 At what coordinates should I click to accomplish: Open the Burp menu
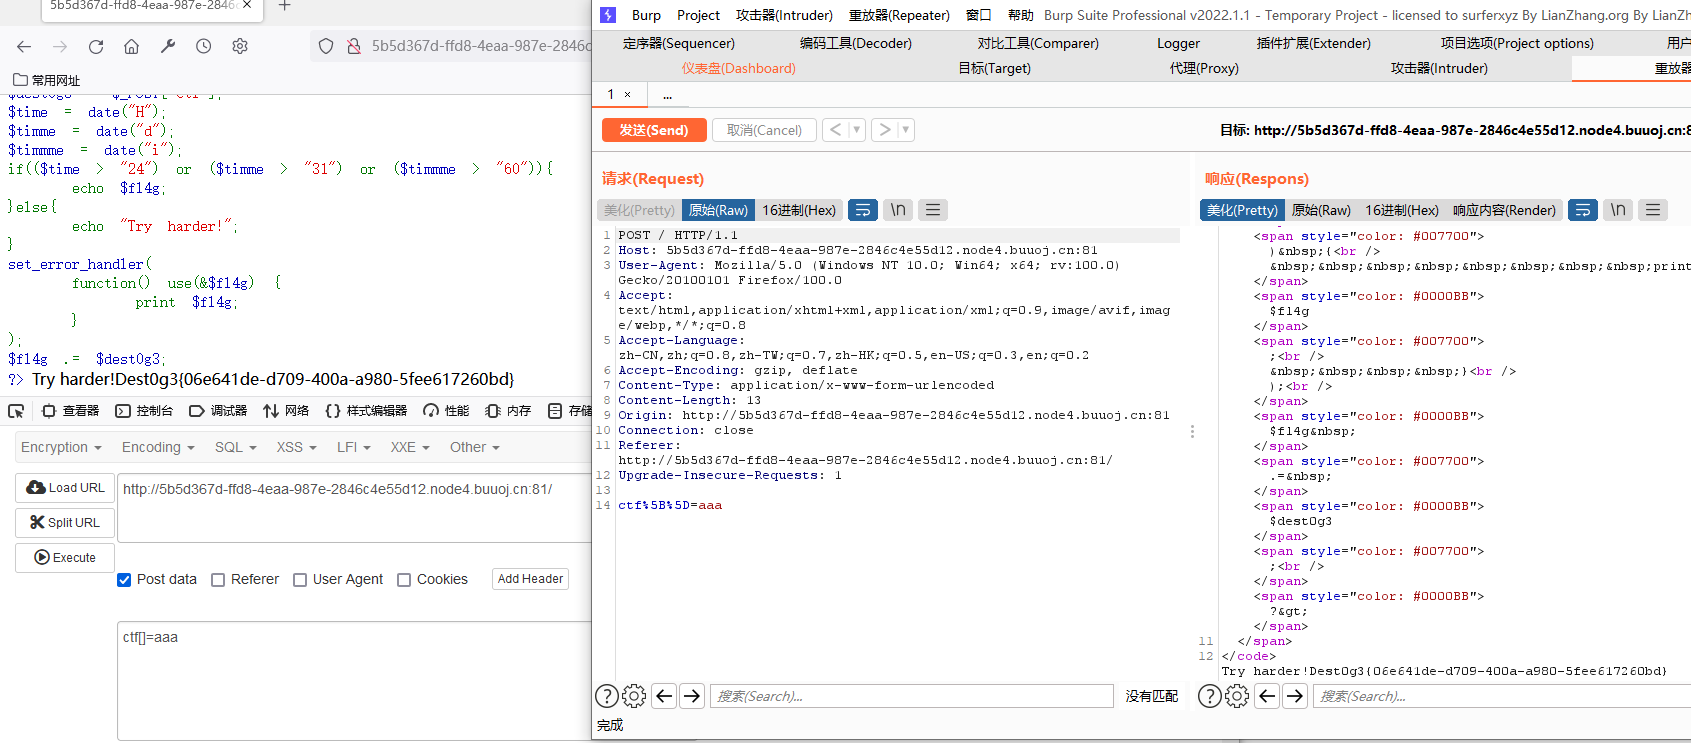[646, 15]
